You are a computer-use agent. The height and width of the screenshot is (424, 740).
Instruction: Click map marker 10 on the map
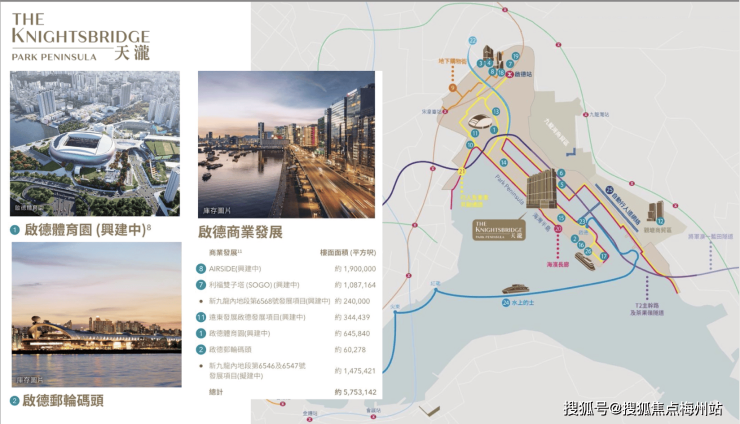coord(470,145)
